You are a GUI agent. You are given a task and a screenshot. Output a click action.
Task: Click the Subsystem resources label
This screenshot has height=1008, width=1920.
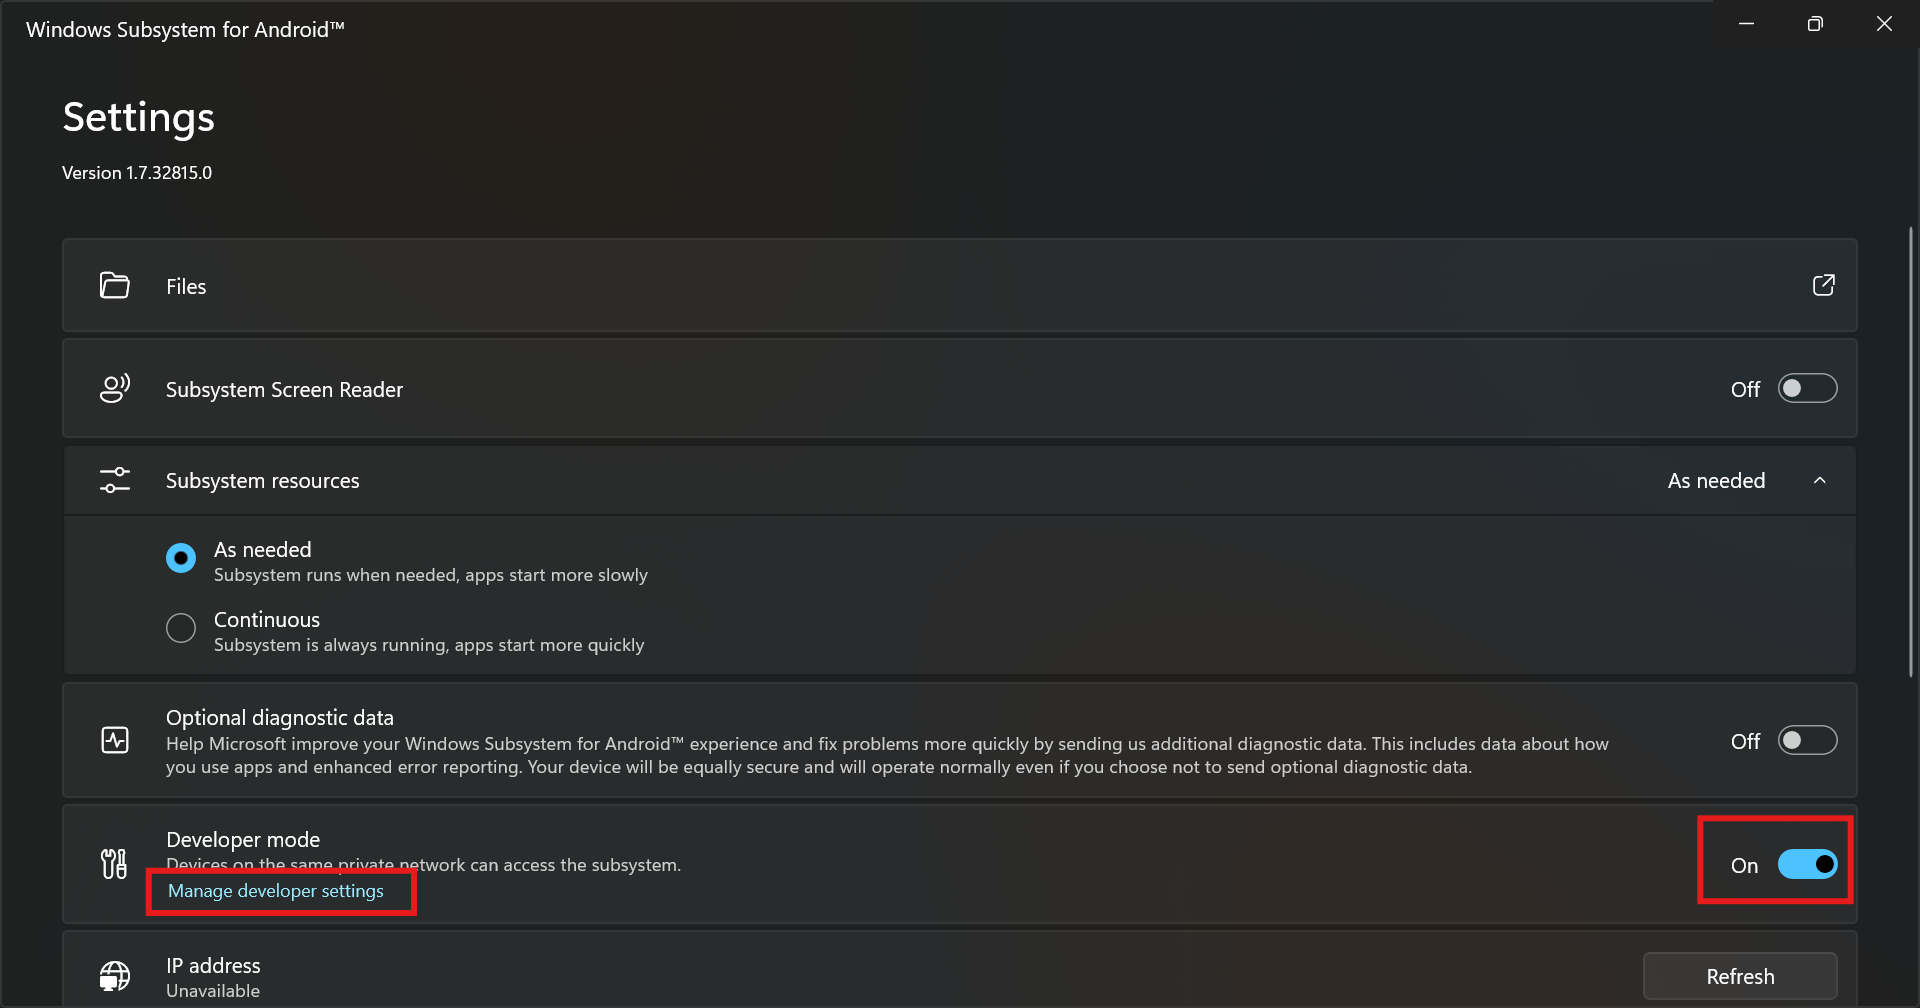(x=262, y=481)
